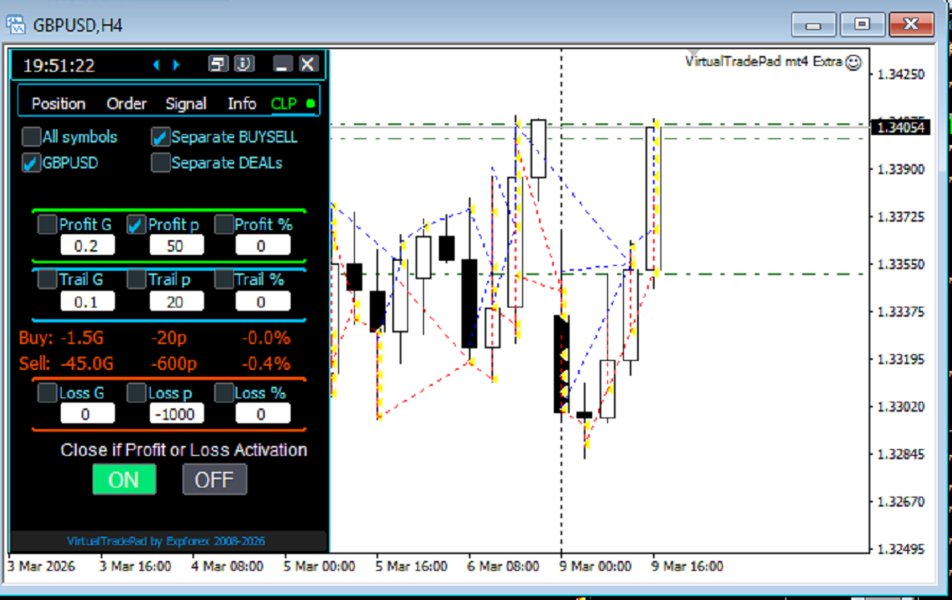Minimize the VirtualTradePad panel

pyautogui.click(x=282, y=63)
